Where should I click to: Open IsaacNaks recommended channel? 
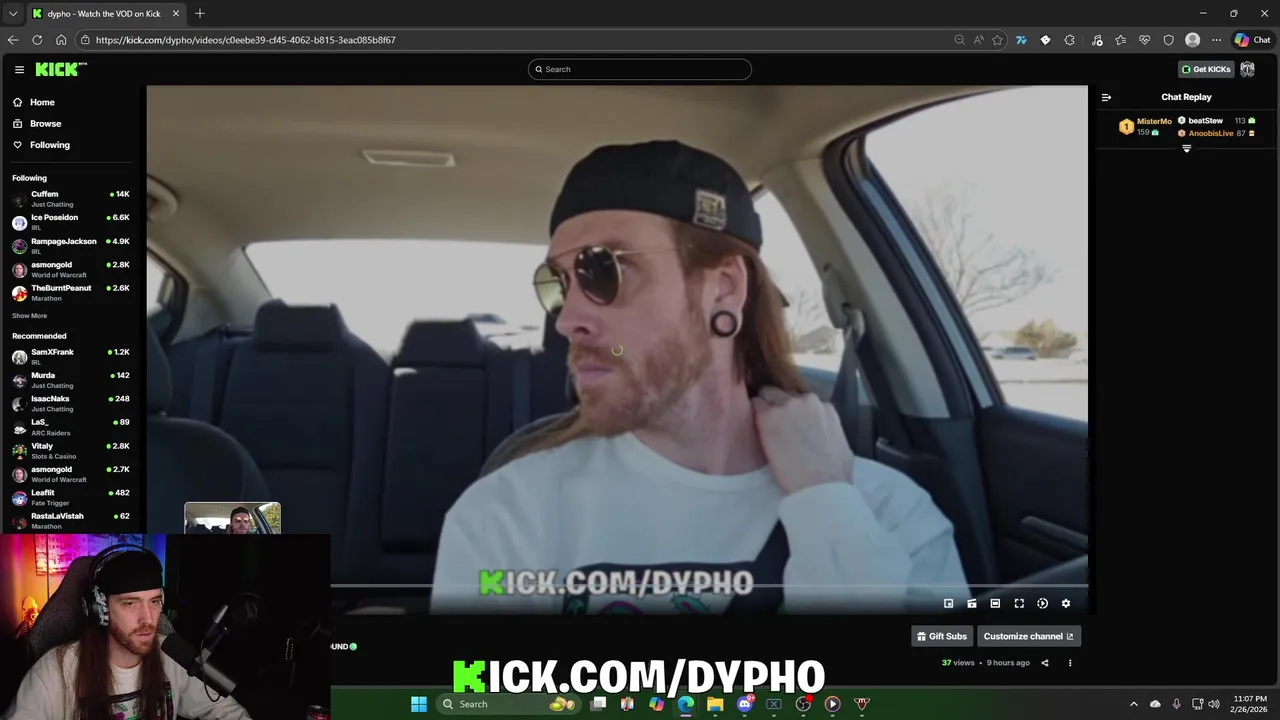[70, 403]
